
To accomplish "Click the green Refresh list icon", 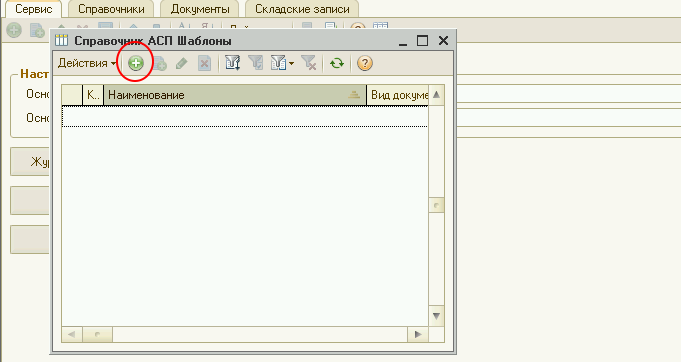I will pos(337,63).
